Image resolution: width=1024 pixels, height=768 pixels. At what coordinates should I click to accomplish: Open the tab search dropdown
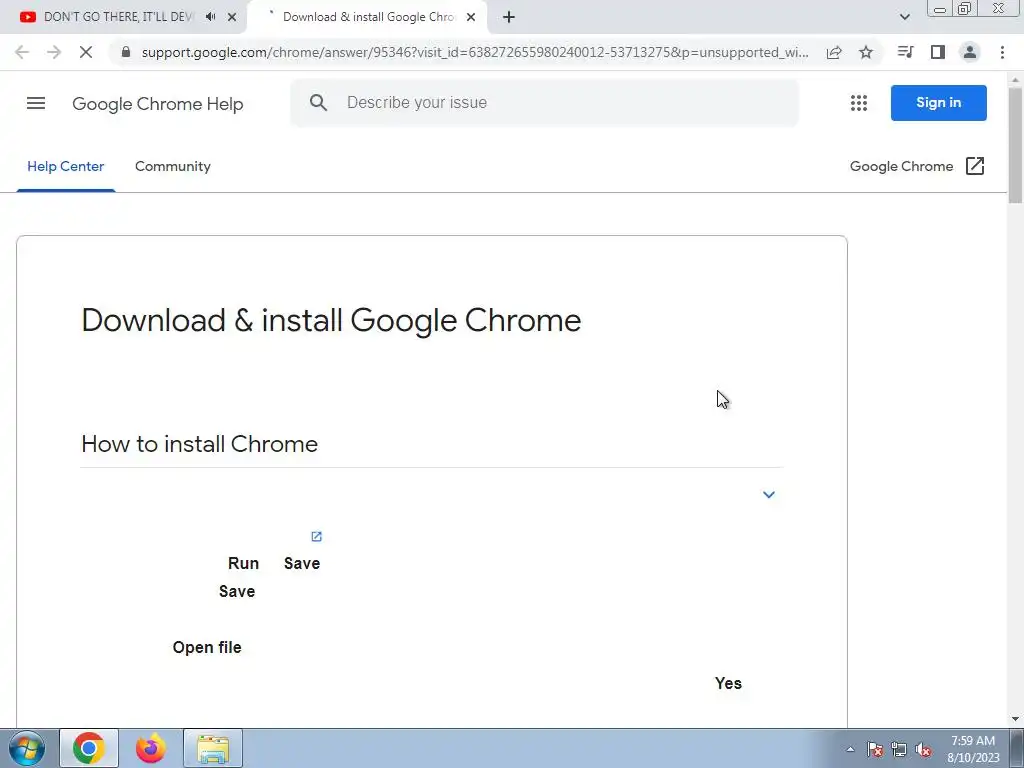(x=904, y=17)
